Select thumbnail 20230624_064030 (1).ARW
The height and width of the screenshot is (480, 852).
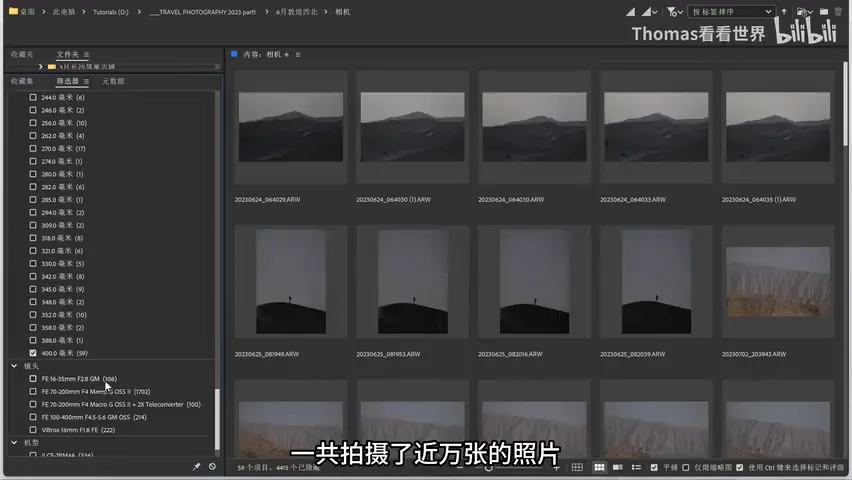(412, 127)
